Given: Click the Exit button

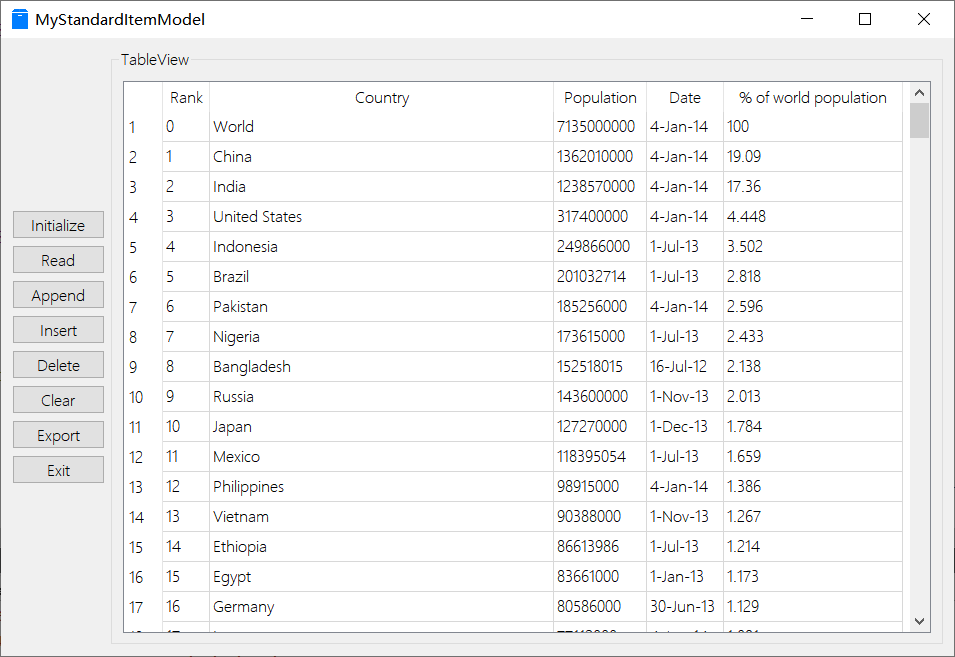Looking at the screenshot, I should click(58, 470).
